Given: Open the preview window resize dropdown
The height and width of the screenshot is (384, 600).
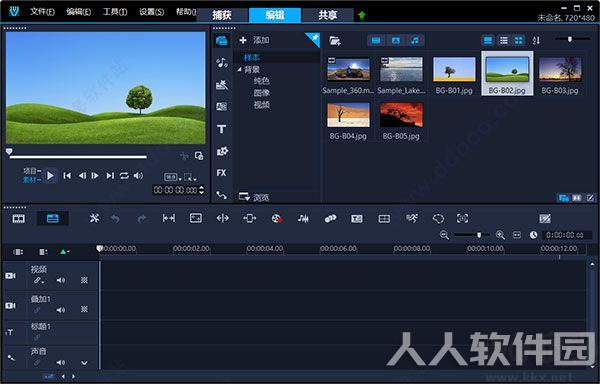Looking at the screenshot, I should point(190,177).
